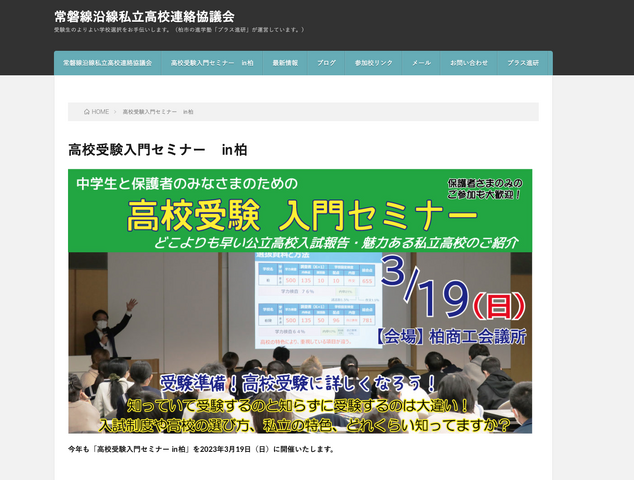This screenshot has width=634, height=480.
Task: Go to HOME breadcrumb link
Action: (96, 112)
